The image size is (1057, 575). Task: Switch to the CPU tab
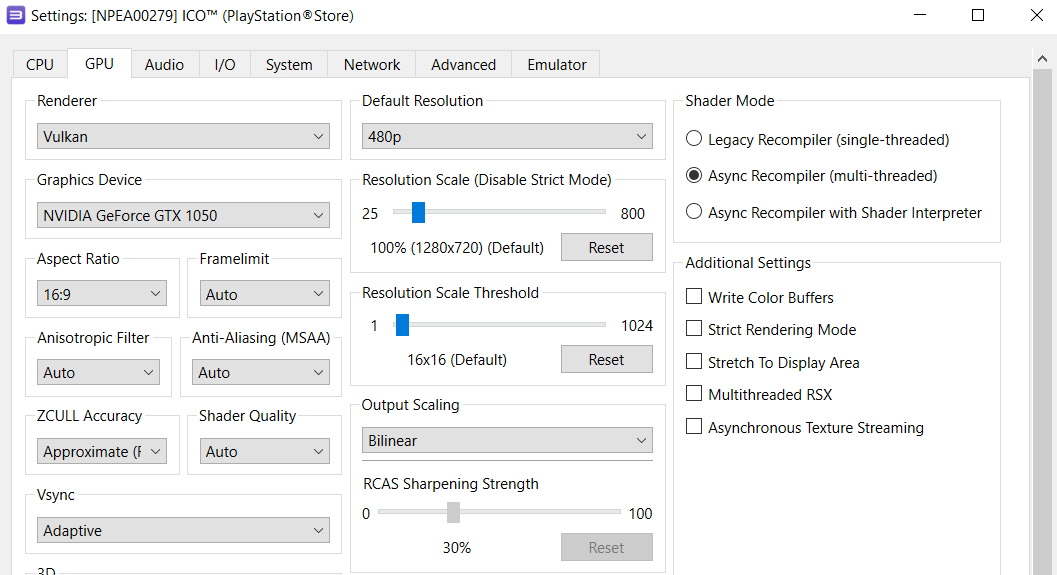tap(40, 64)
